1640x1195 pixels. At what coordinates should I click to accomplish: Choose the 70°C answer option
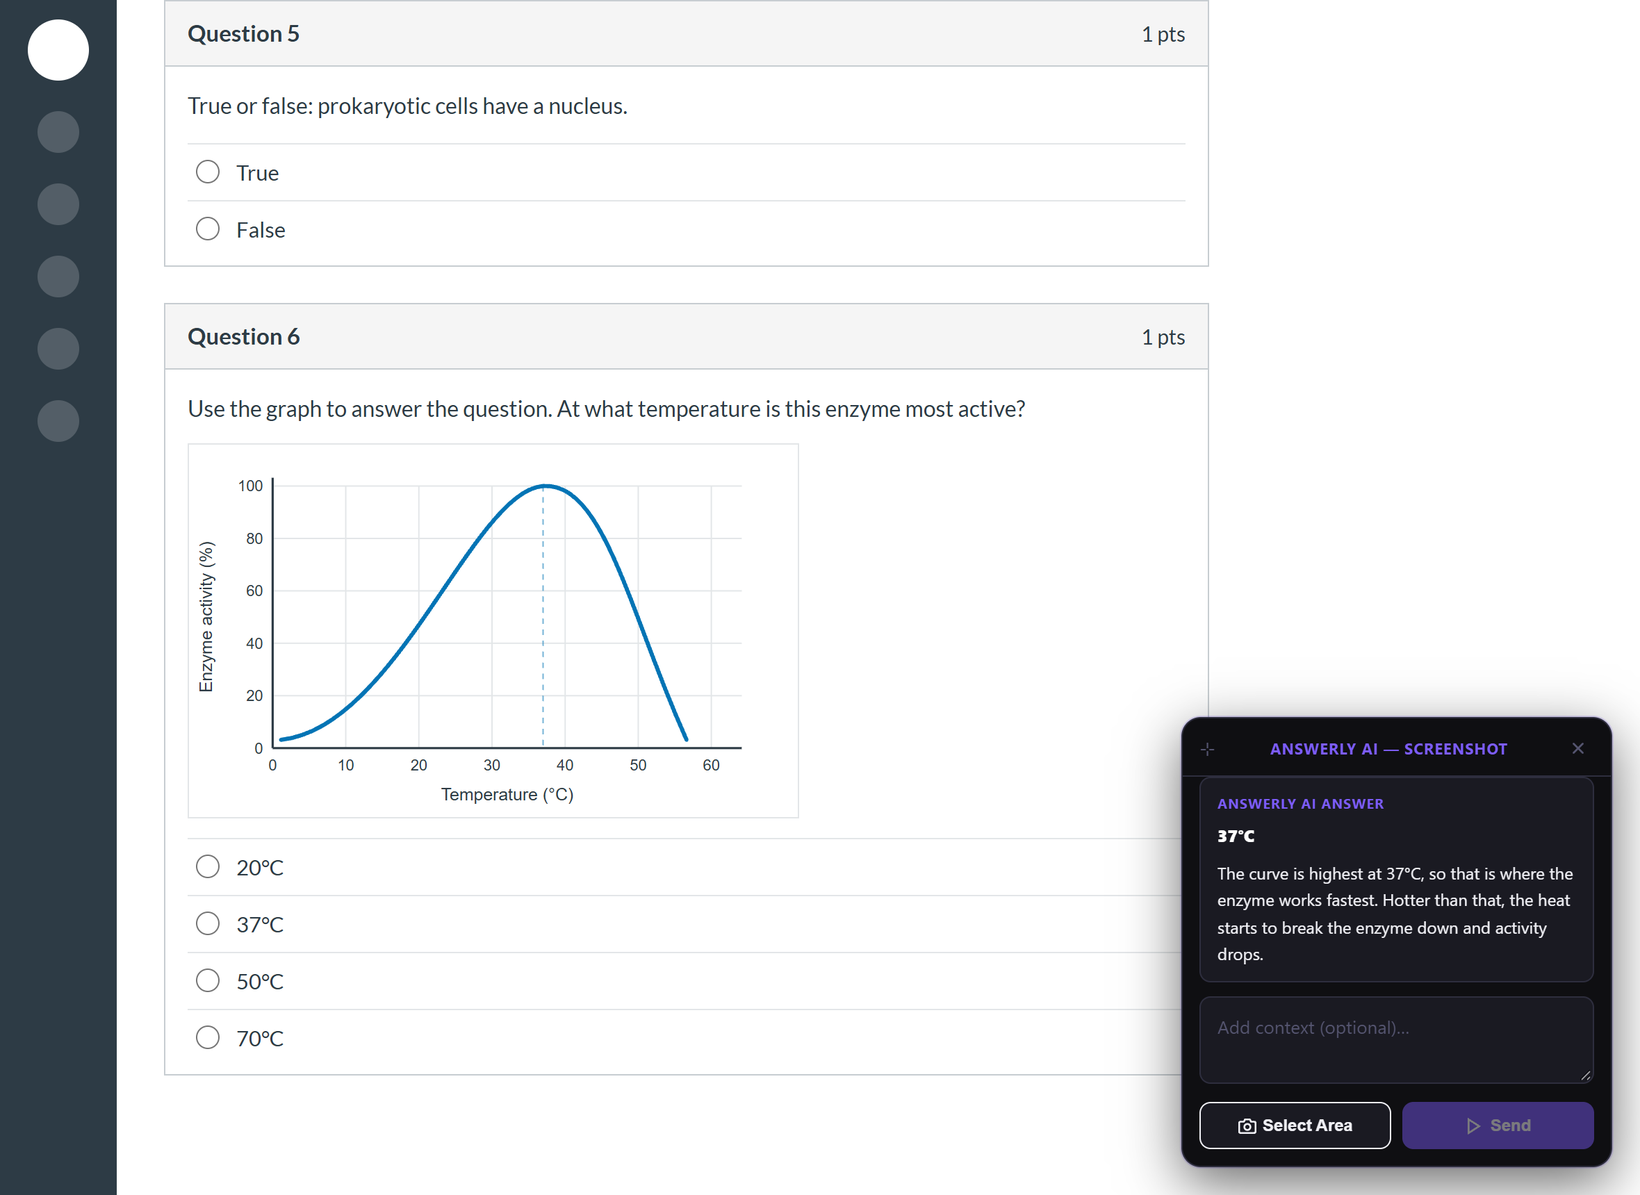tap(208, 1037)
